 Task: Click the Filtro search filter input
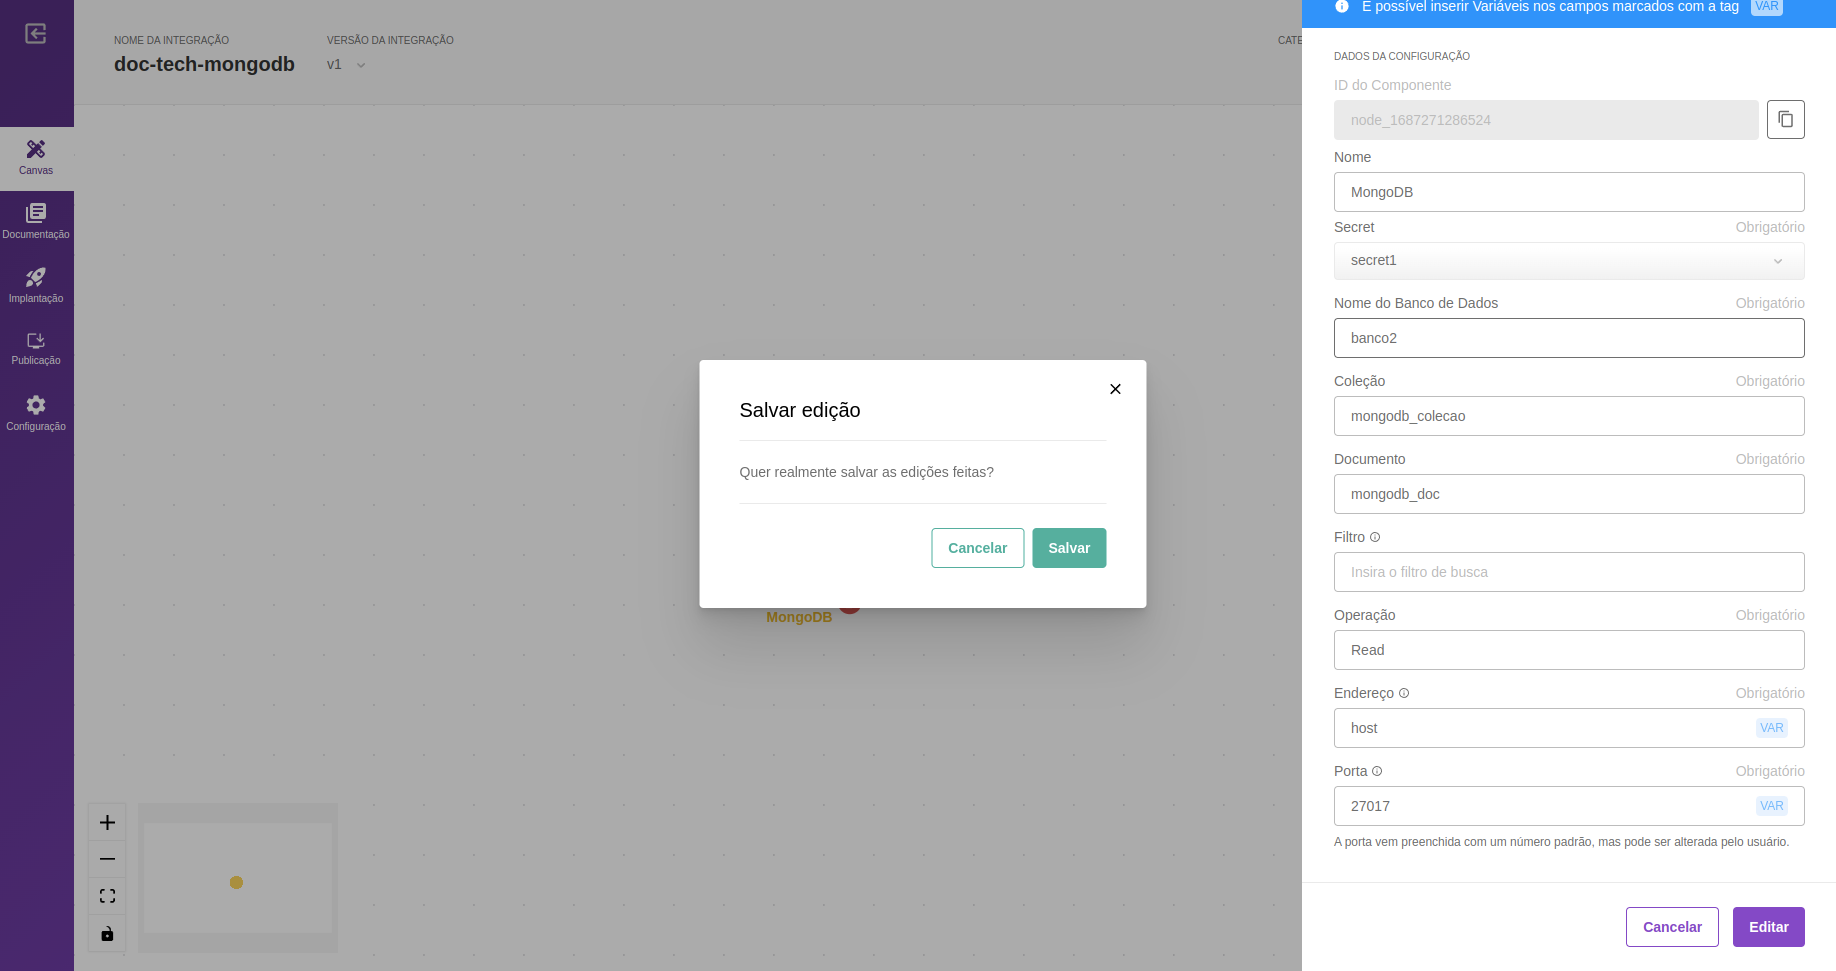coord(1569,572)
